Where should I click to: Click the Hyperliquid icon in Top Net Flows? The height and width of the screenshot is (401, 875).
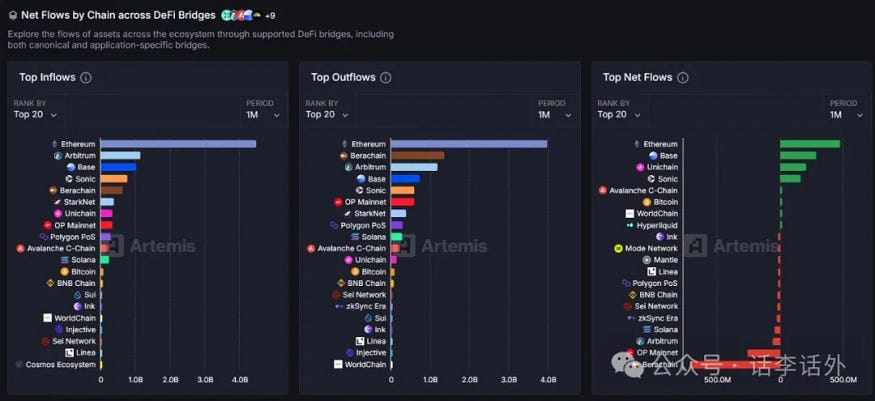pyautogui.click(x=631, y=225)
